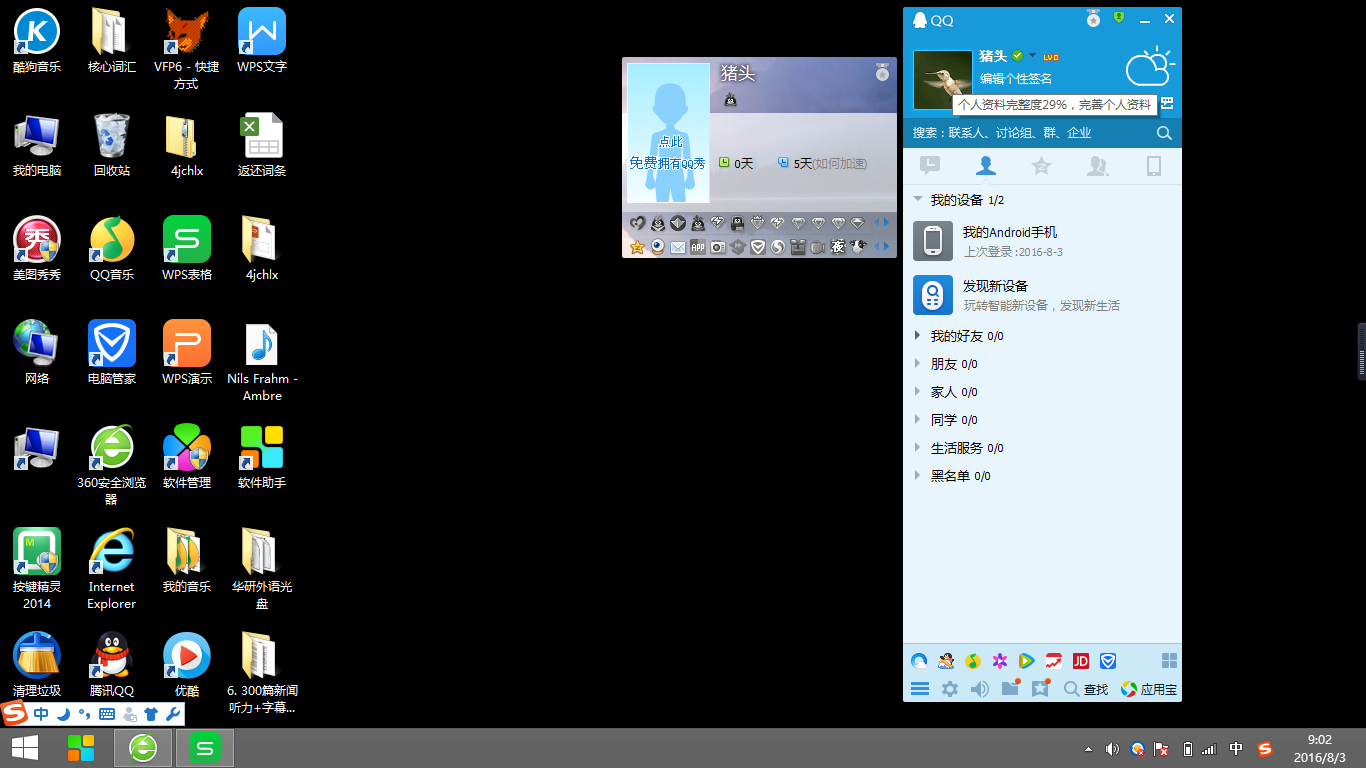Image resolution: width=1366 pixels, height=768 pixels.
Task: Select 我的Android手机 device
Action: [1042, 241]
